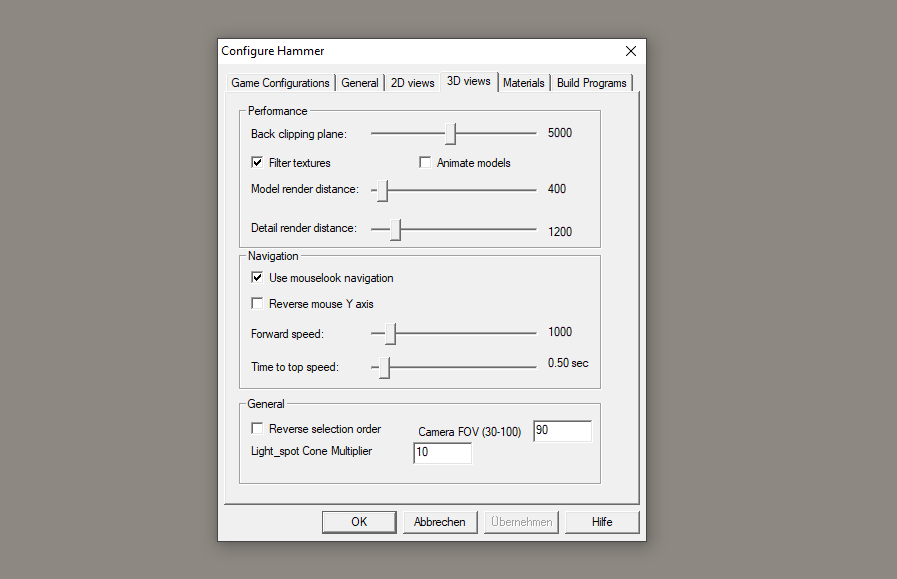The height and width of the screenshot is (579, 897).
Task: Click the Light_spot Cone Multiplier label
Action: pyautogui.click(x=311, y=451)
